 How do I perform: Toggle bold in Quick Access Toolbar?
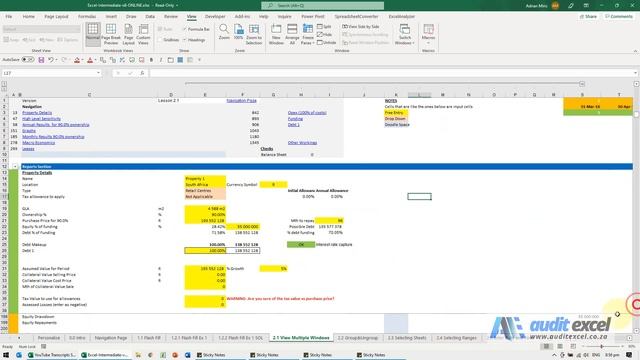[151, 60]
